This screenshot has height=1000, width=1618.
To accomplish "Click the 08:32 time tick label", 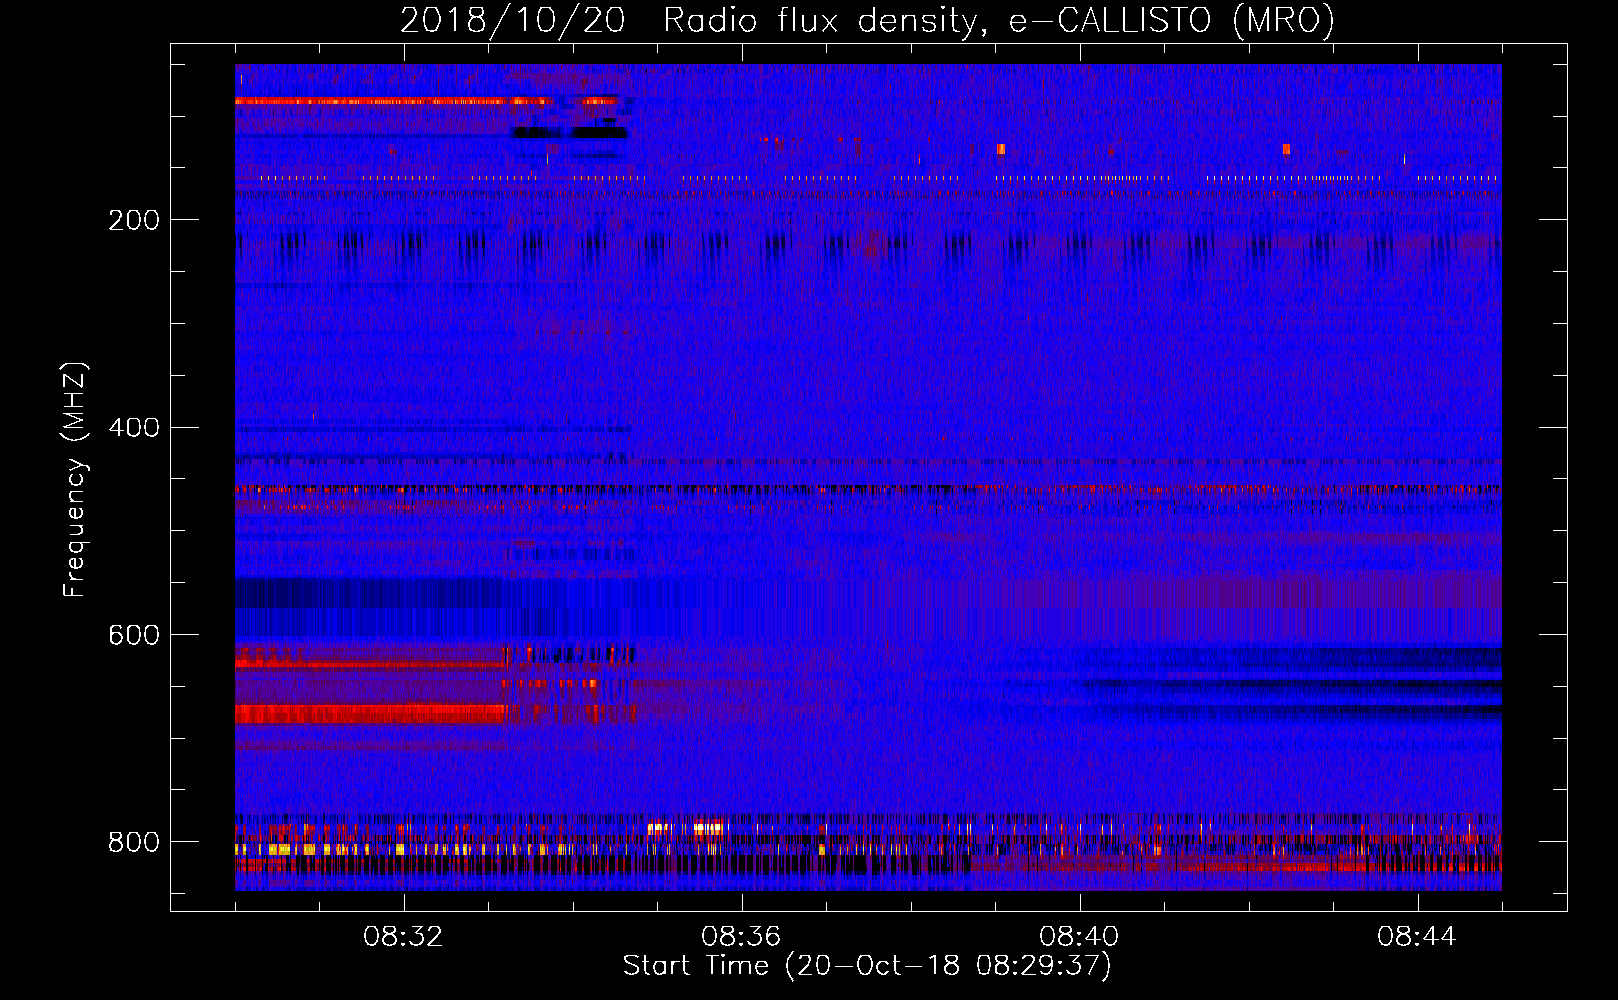I will tap(403, 937).
